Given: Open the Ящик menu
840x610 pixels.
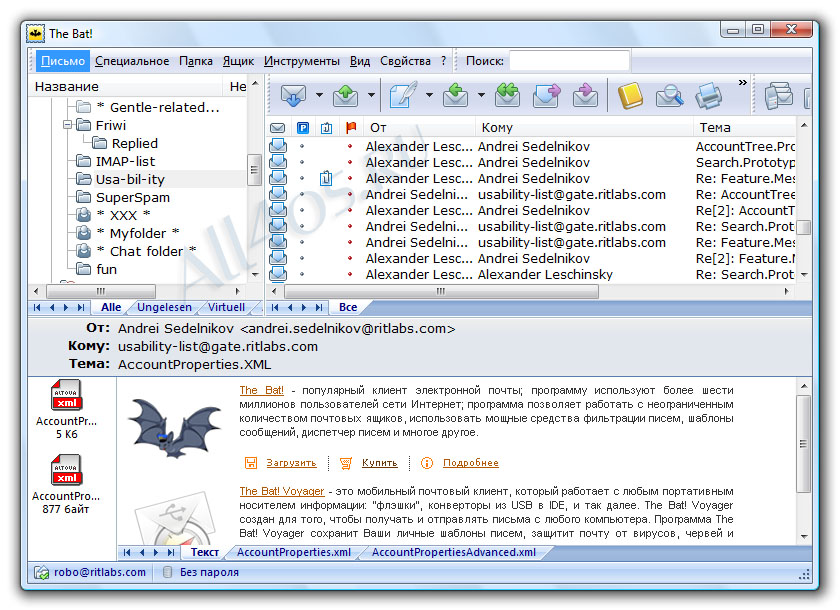Looking at the screenshot, I should [x=238, y=61].
